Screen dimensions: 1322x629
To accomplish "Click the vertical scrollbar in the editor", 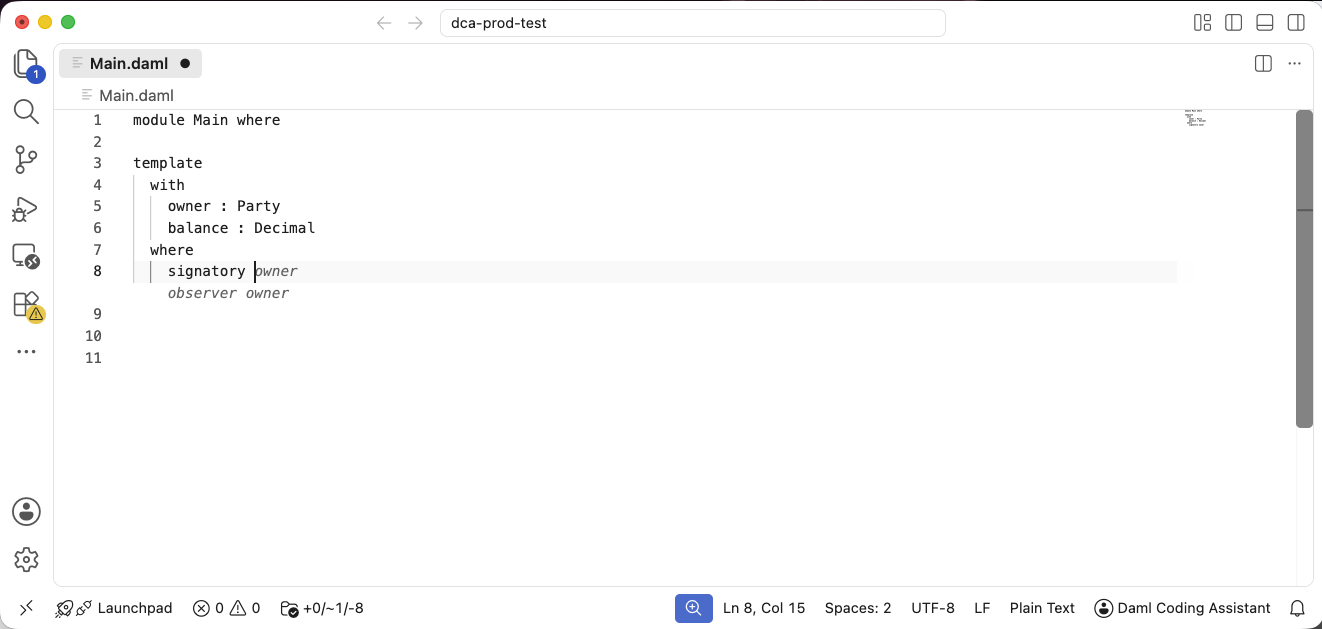I will click(1304, 269).
